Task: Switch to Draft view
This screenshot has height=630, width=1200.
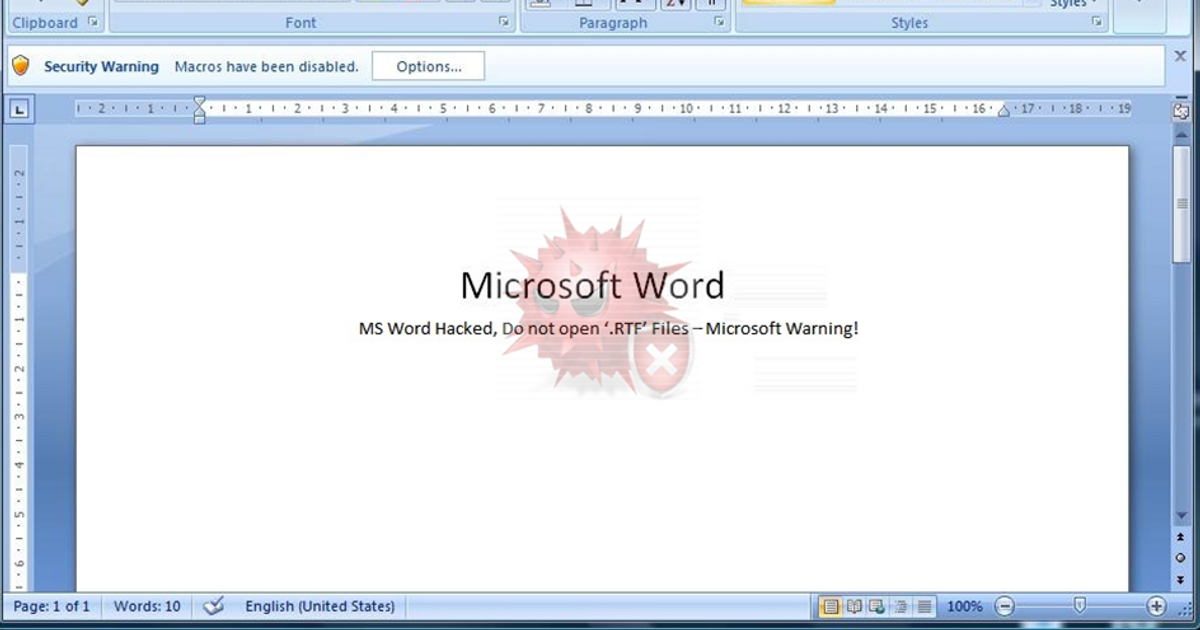Action: point(924,606)
